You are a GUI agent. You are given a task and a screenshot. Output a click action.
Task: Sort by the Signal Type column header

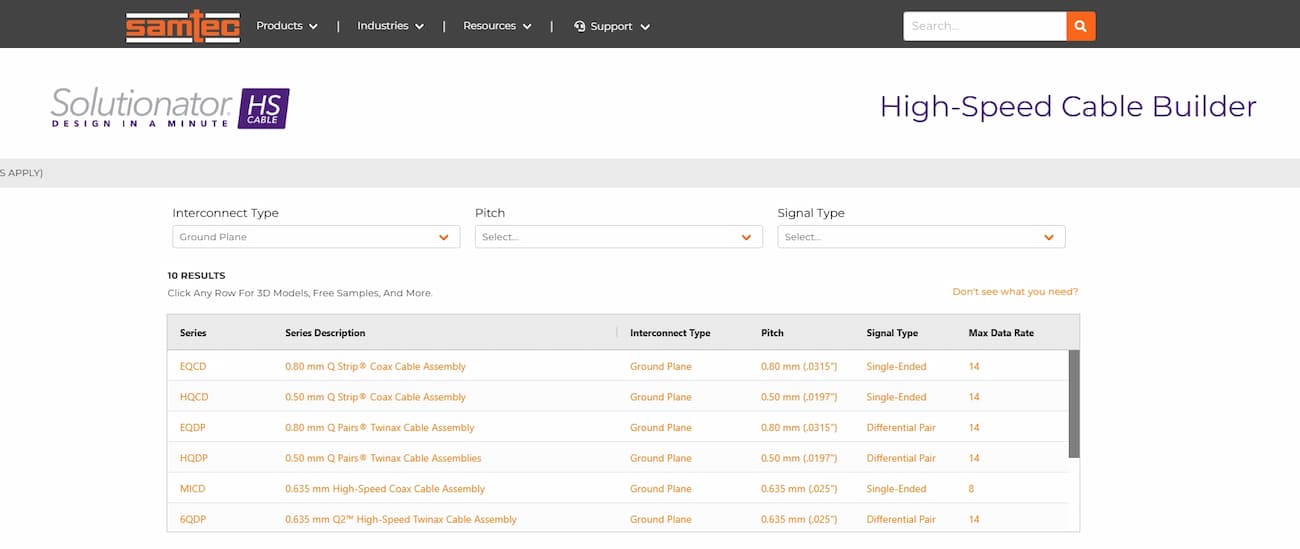892,333
